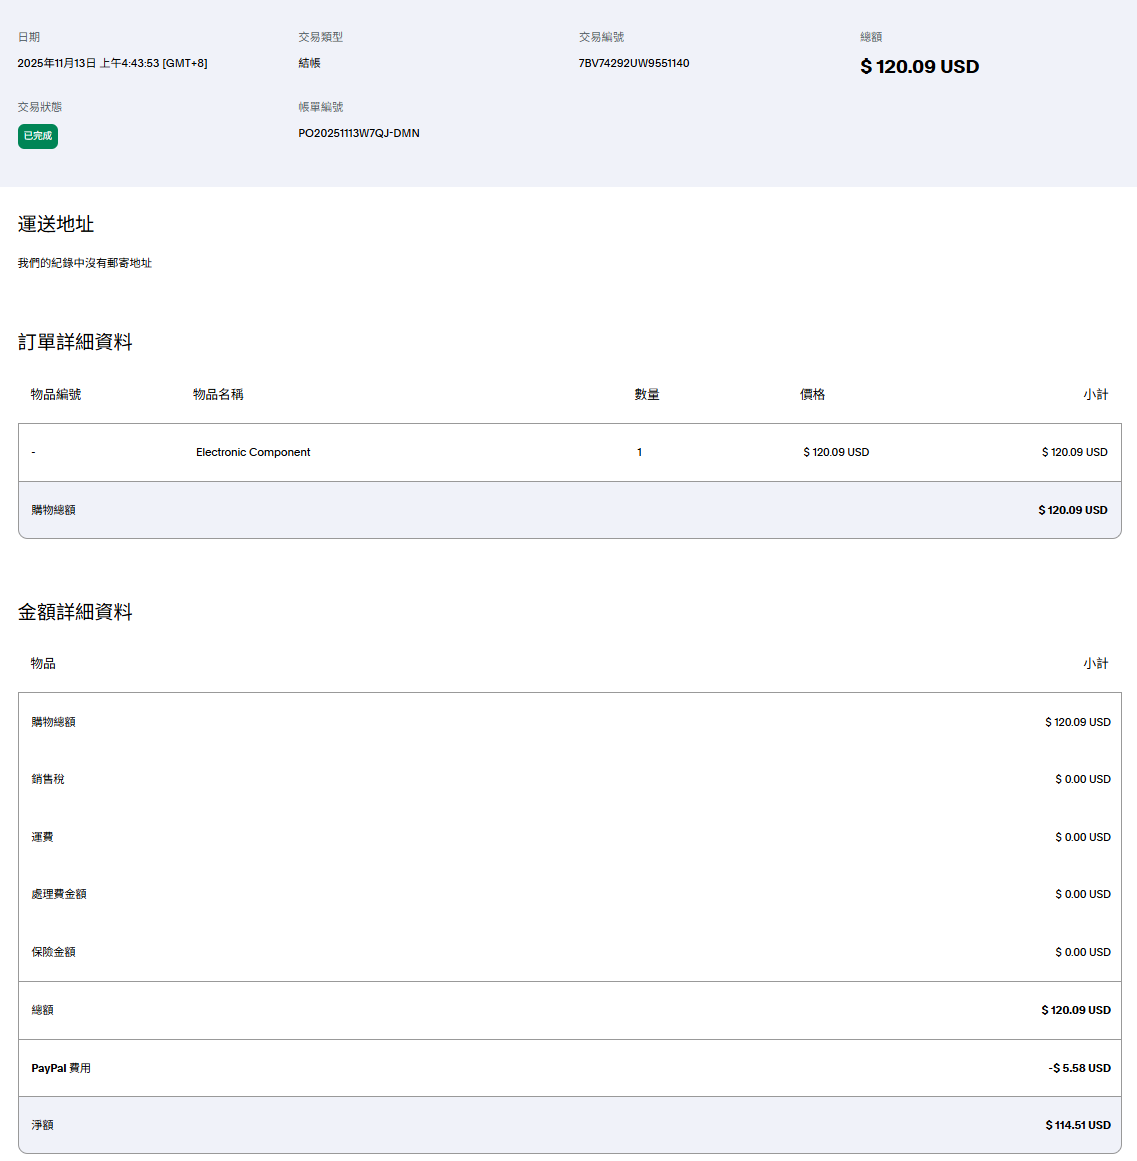This screenshot has width=1137, height=1161.
Task: Click the 運送地址 section heading
Action: 56,224
